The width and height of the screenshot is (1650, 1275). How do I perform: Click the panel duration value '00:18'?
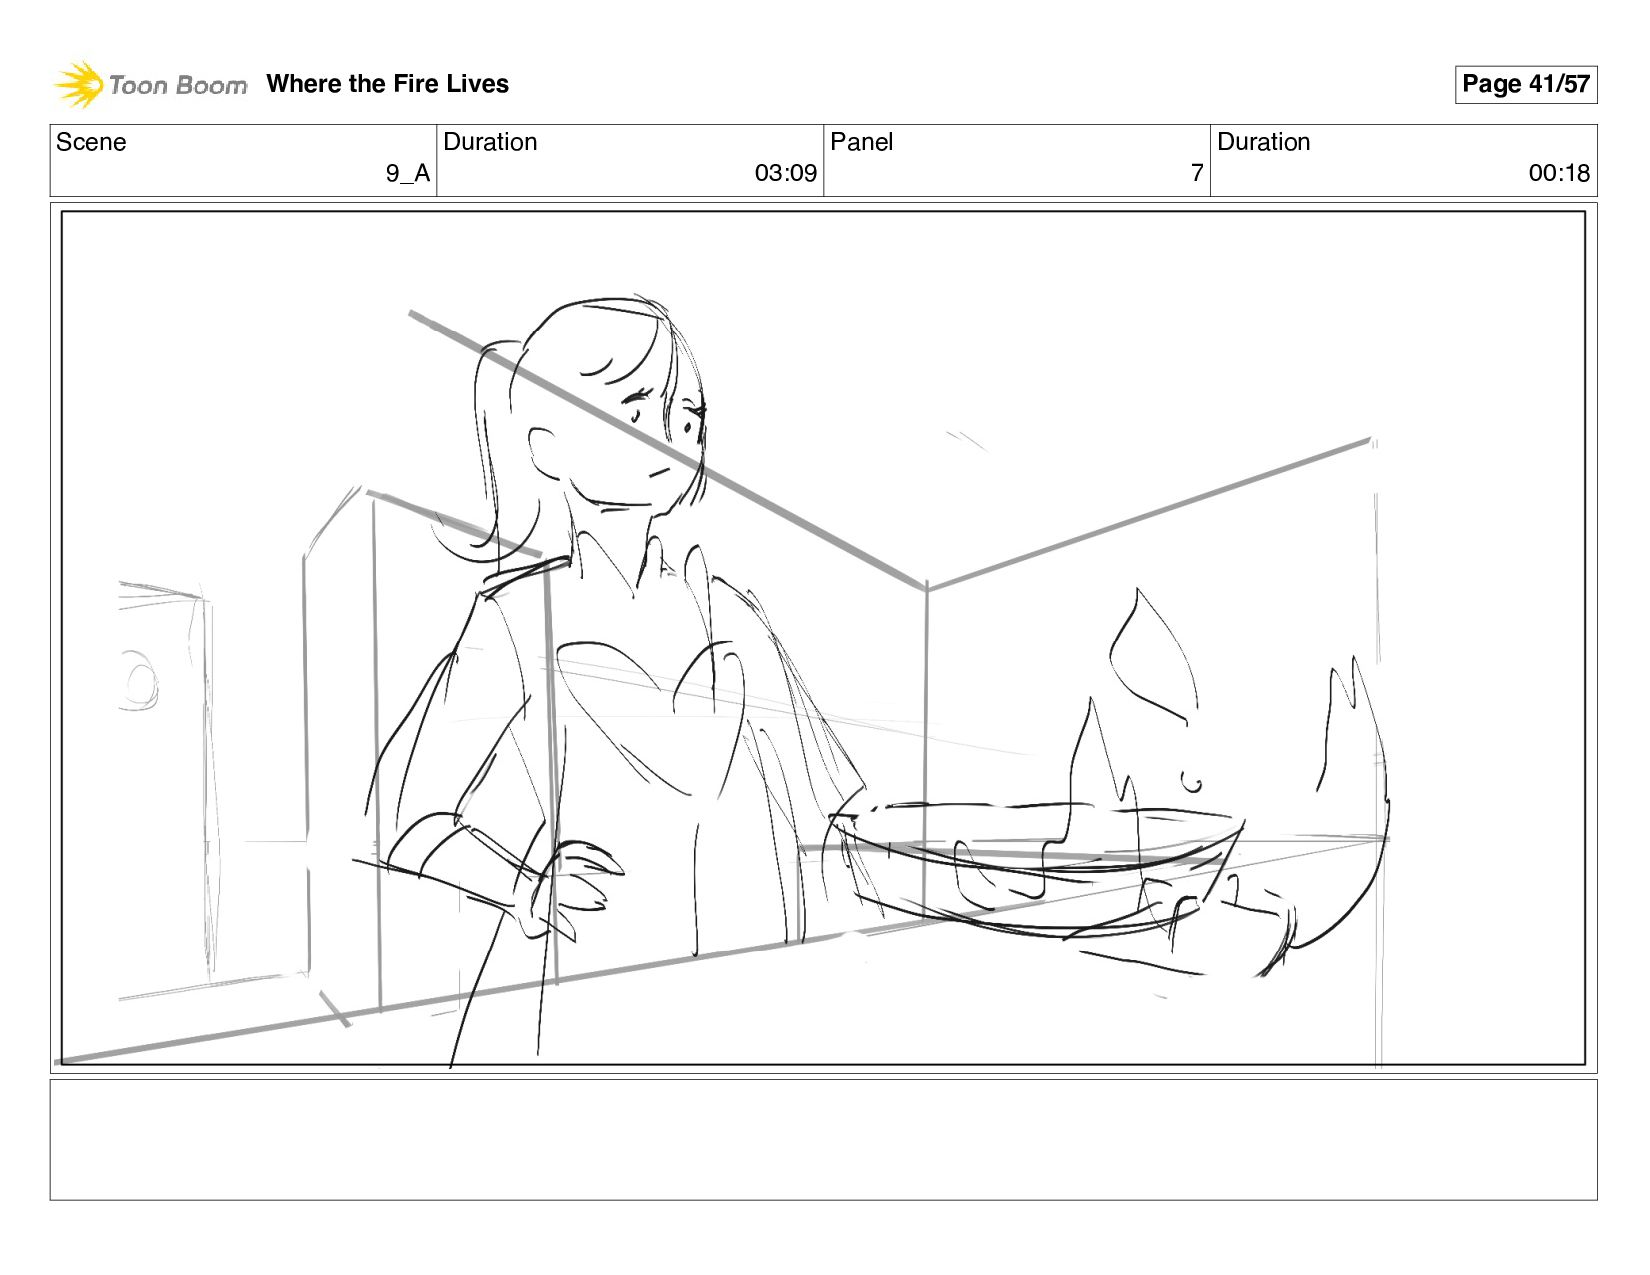pos(1559,173)
